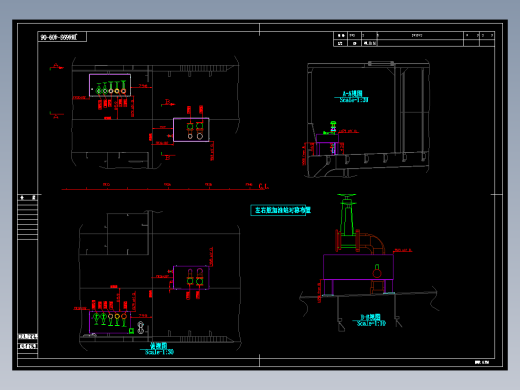Image resolution: width=520 pixels, height=390 pixels.
Task: Select upper section marker A arrow
Action: tap(56, 67)
